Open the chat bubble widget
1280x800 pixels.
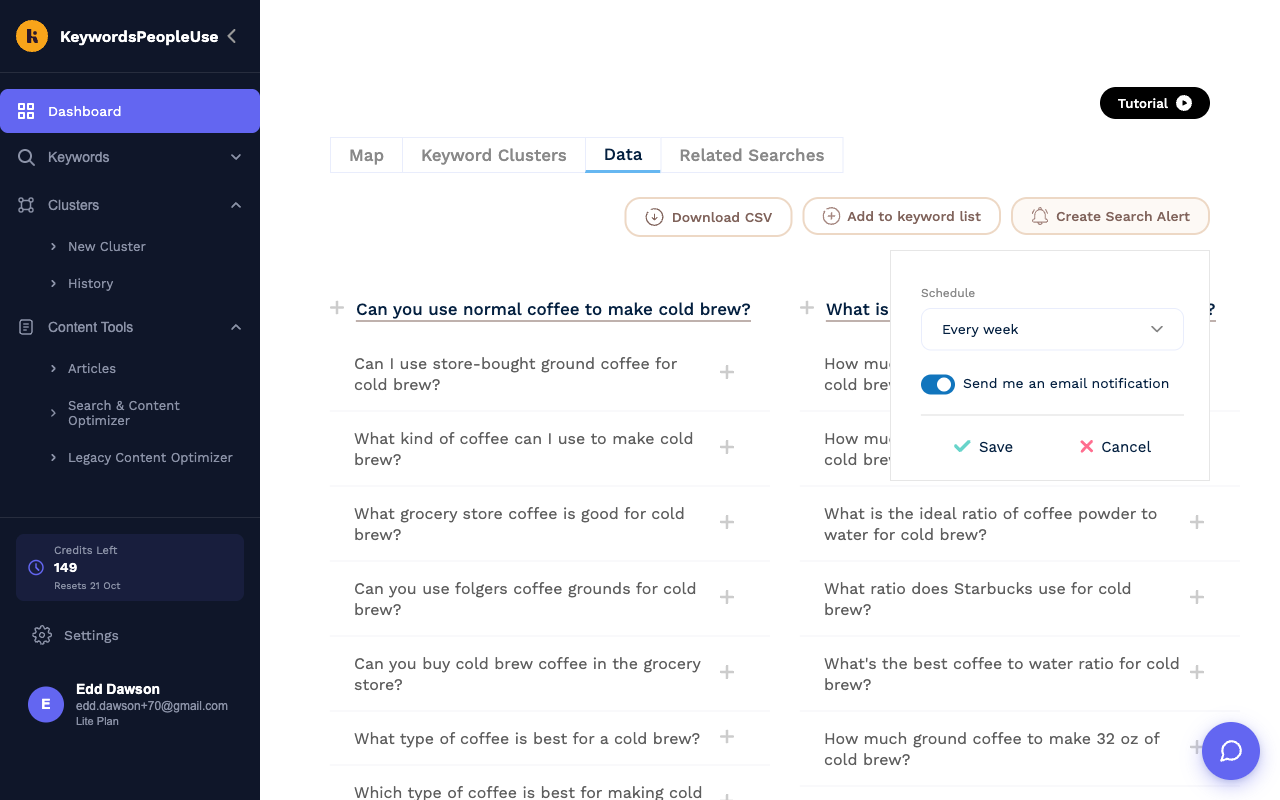[x=1231, y=751]
